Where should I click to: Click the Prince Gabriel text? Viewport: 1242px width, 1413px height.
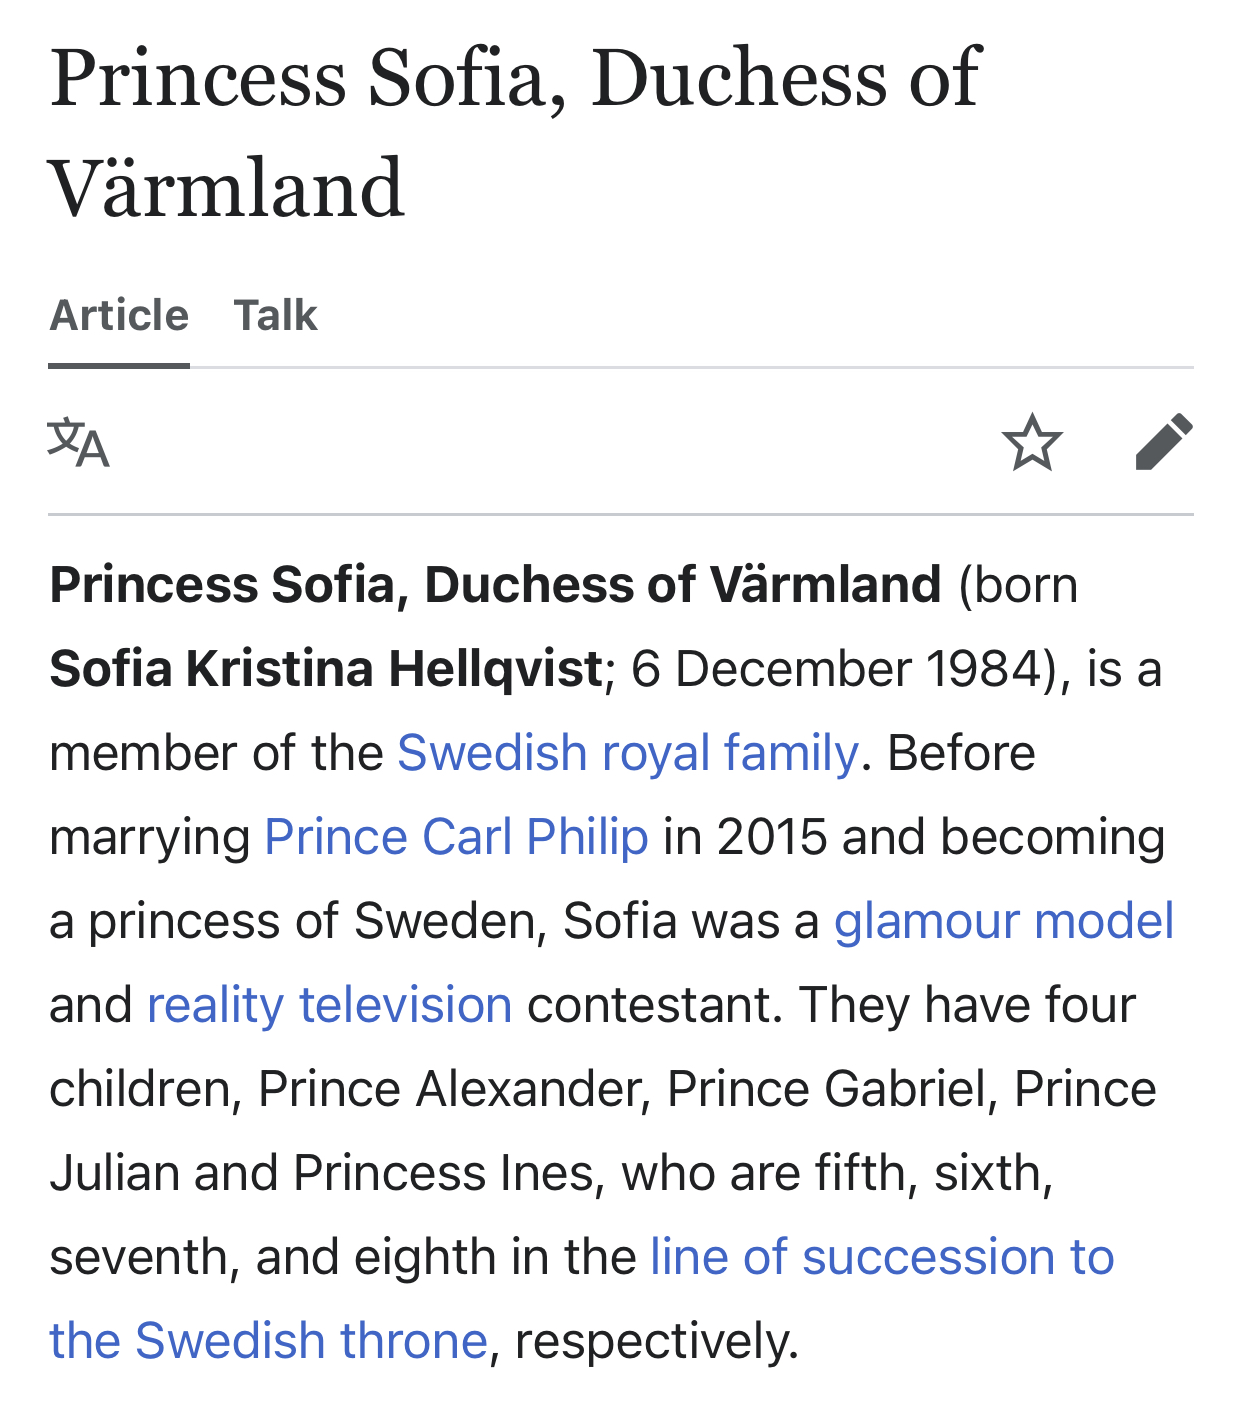tap(826, 1089)
